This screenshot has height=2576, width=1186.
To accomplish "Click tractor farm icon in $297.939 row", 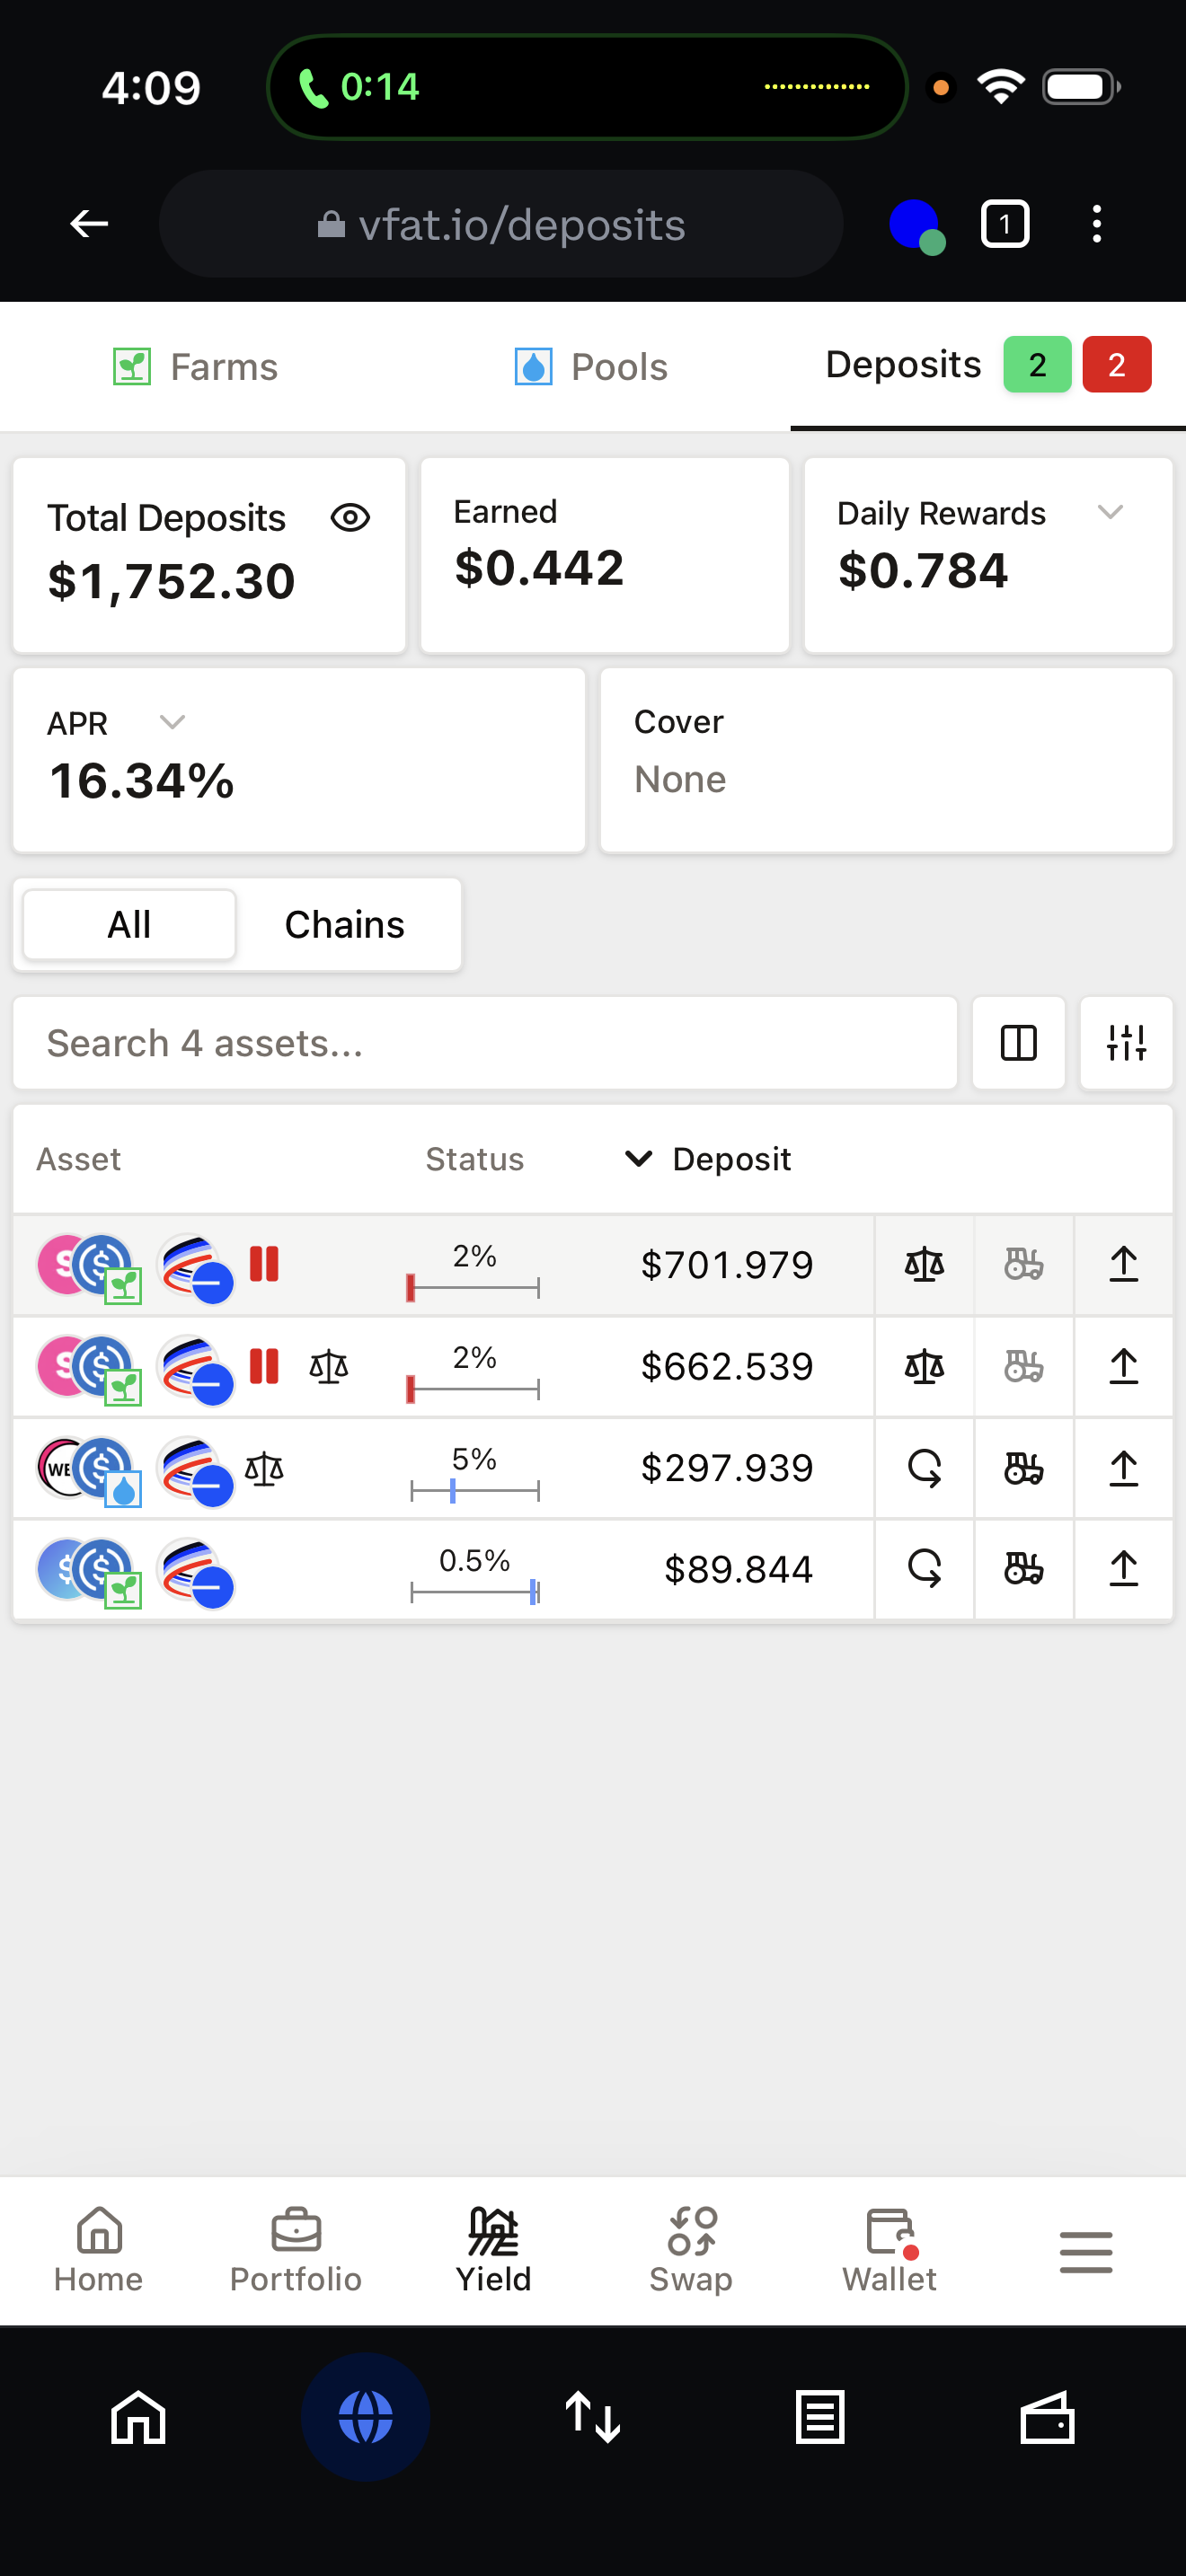I will [x=1023, y=1468].
